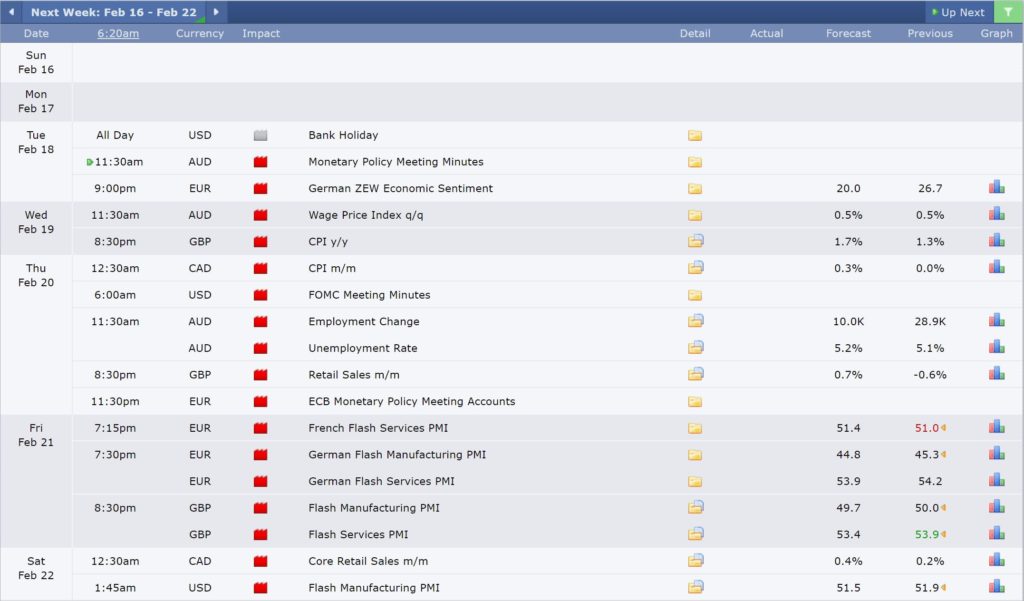Show graph for Wage Price Index q/q

click(x=997, y=214)
